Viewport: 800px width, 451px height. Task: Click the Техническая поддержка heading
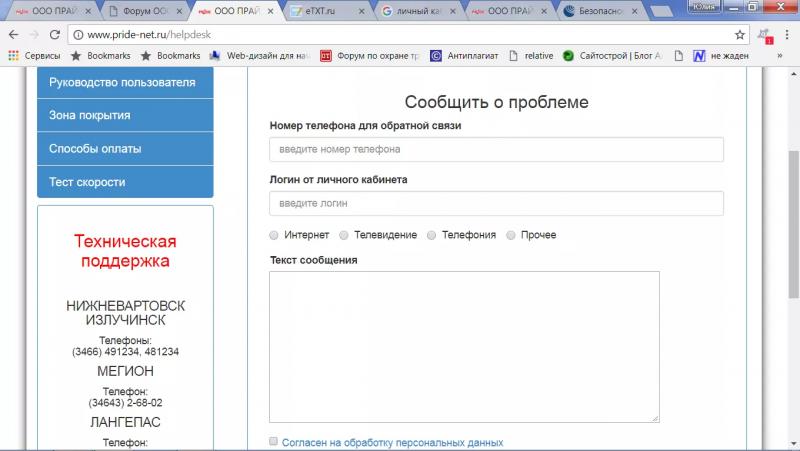[126, 251]
